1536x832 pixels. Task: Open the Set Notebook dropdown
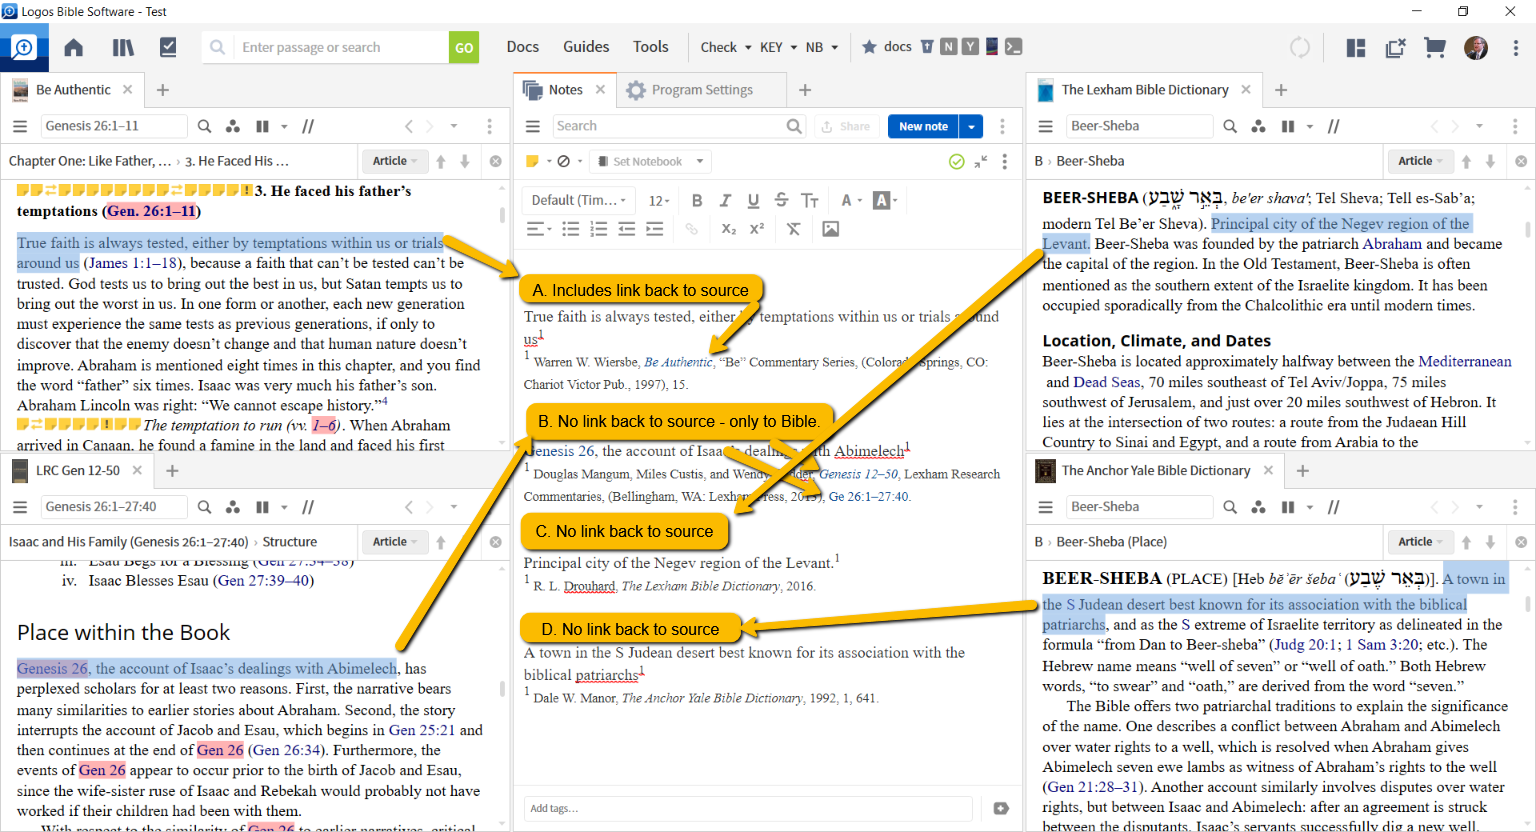coord(651,161)
